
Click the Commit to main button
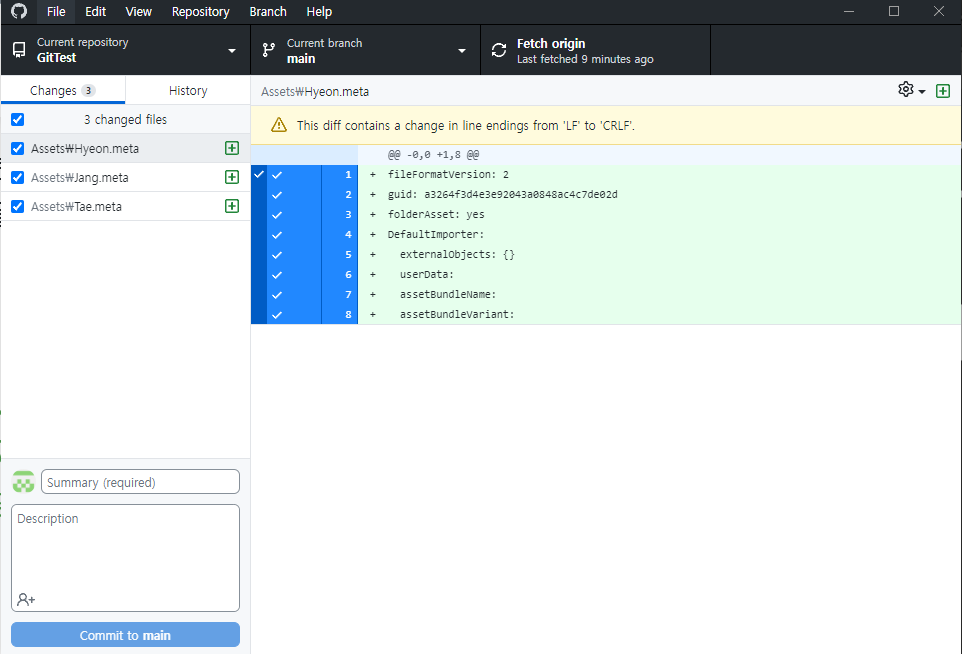tap(125, 635)
